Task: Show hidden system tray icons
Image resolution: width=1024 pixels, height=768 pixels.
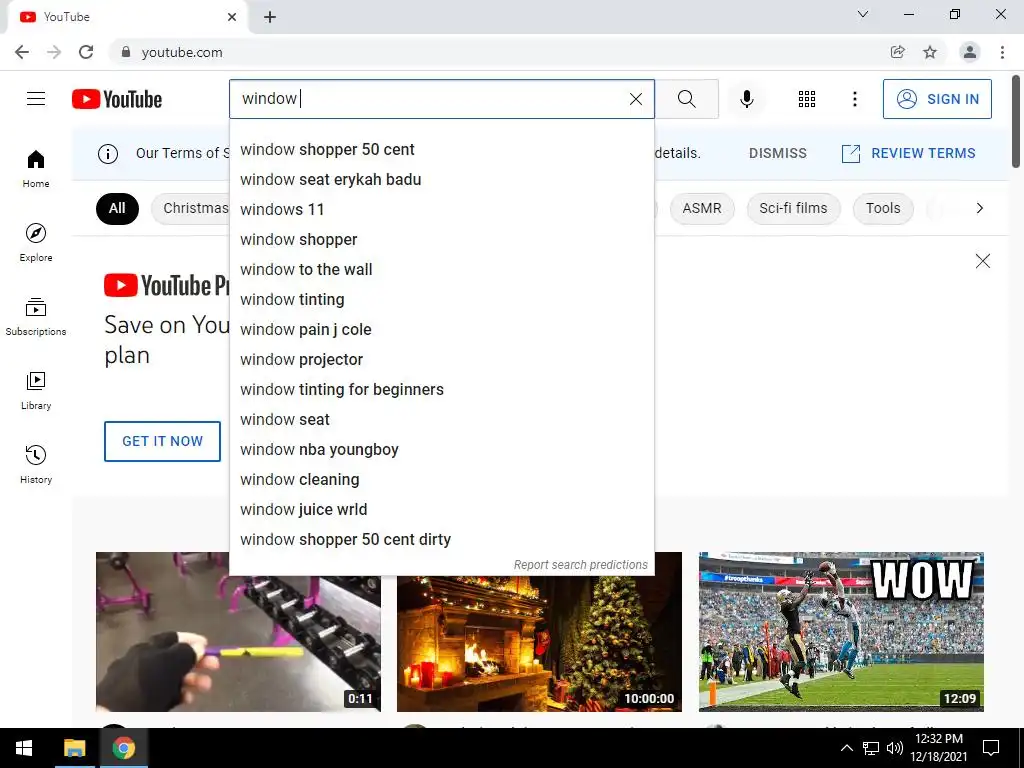Action: click(846, 748)
